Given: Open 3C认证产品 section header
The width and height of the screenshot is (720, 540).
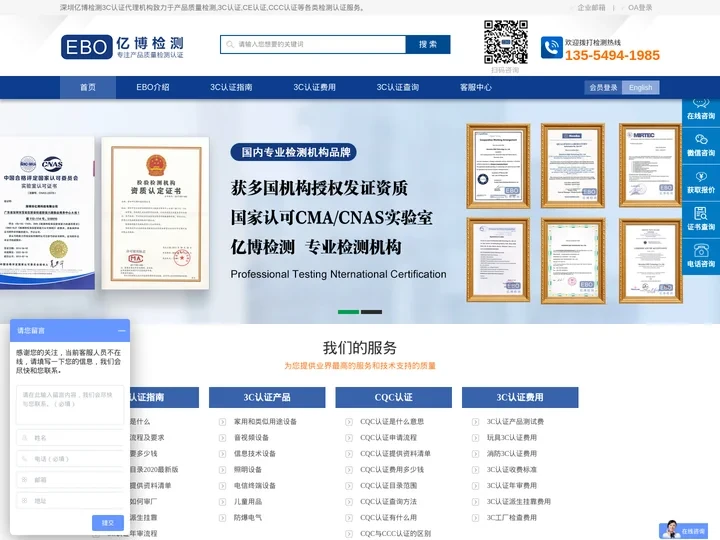Looking at the screenshot, I should (267, 397).
